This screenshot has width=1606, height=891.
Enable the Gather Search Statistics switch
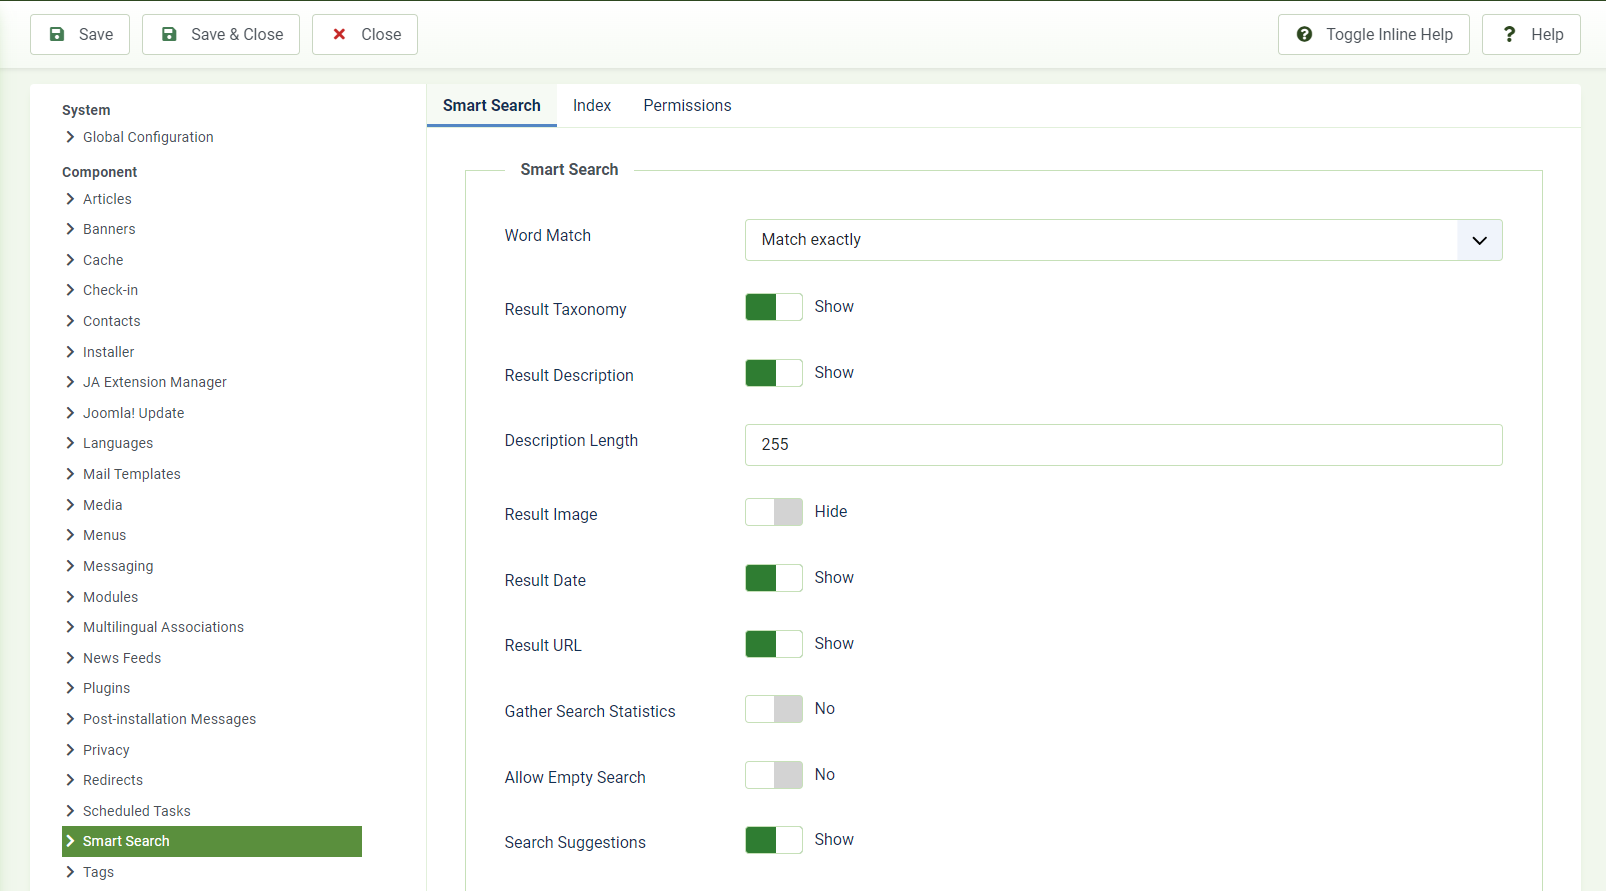point(774,709)
